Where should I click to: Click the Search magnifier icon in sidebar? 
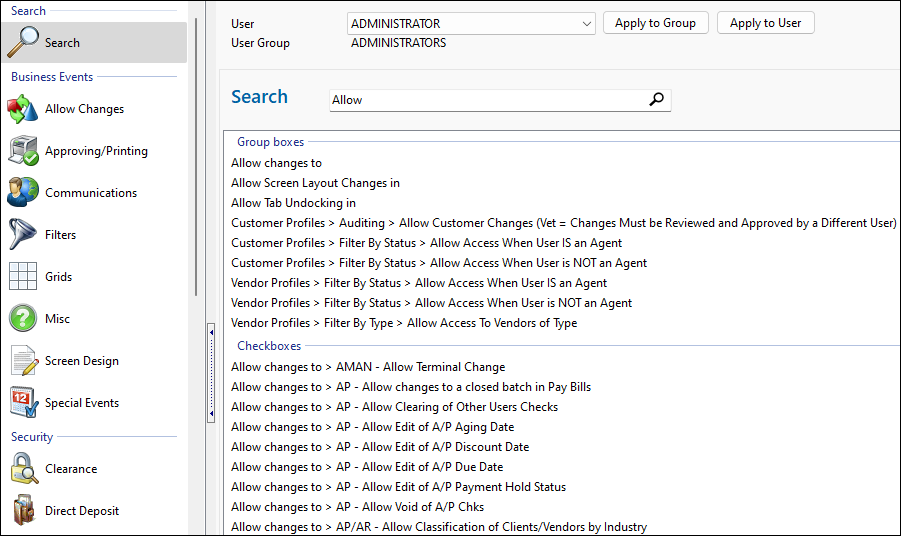23,43
